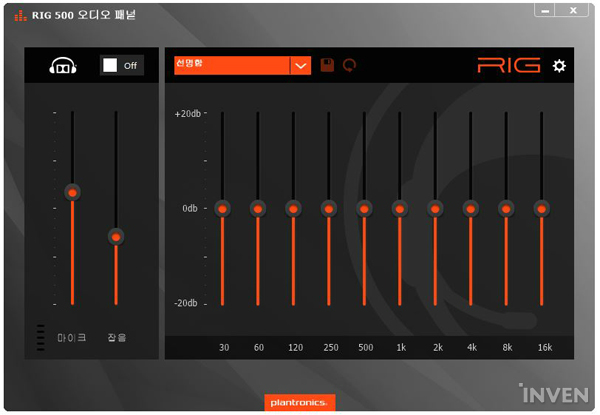Click the 30 Hz equalizer slider knob
This screenshot has height=415, width=600.
tap(222, 209)
